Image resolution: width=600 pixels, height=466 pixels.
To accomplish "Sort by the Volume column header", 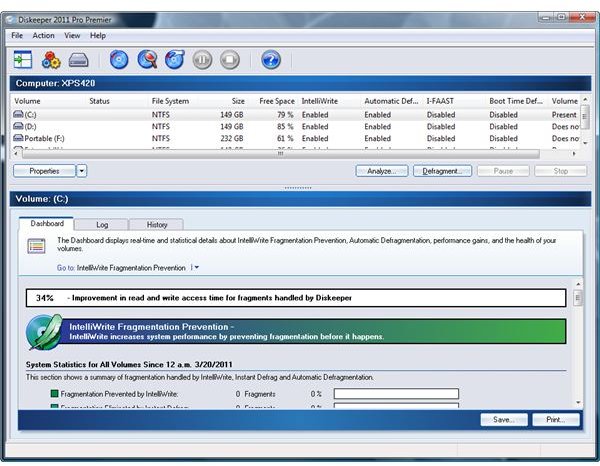I will point(27,101).
